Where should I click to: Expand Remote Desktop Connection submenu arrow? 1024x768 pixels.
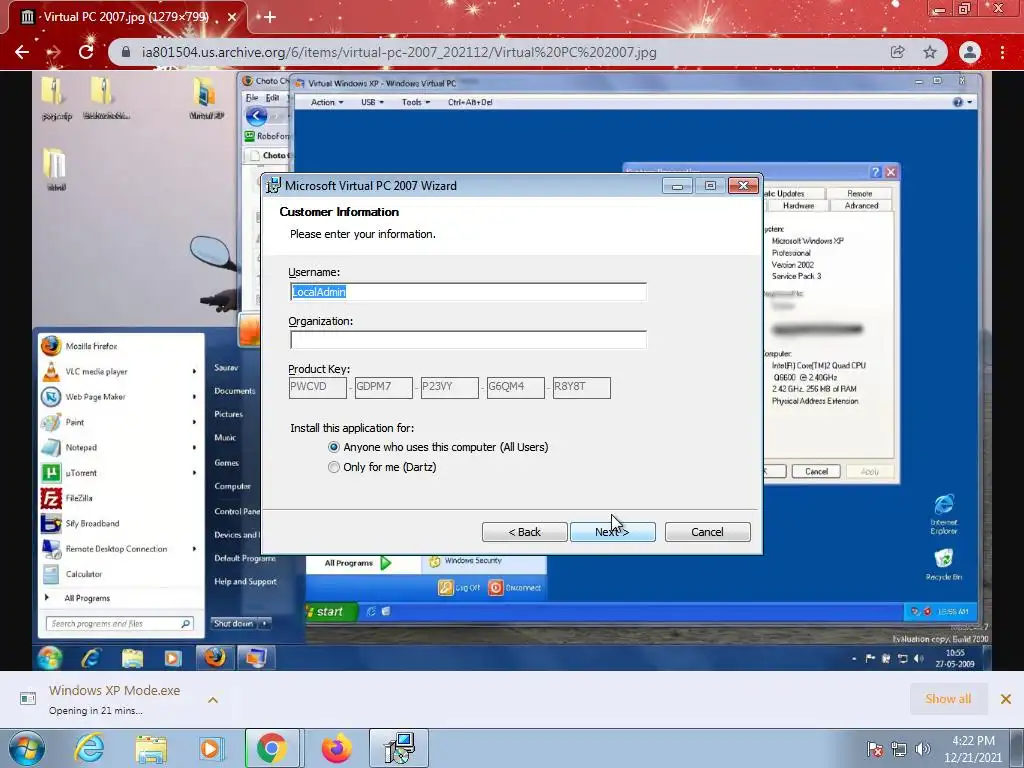tap(194, 549)
